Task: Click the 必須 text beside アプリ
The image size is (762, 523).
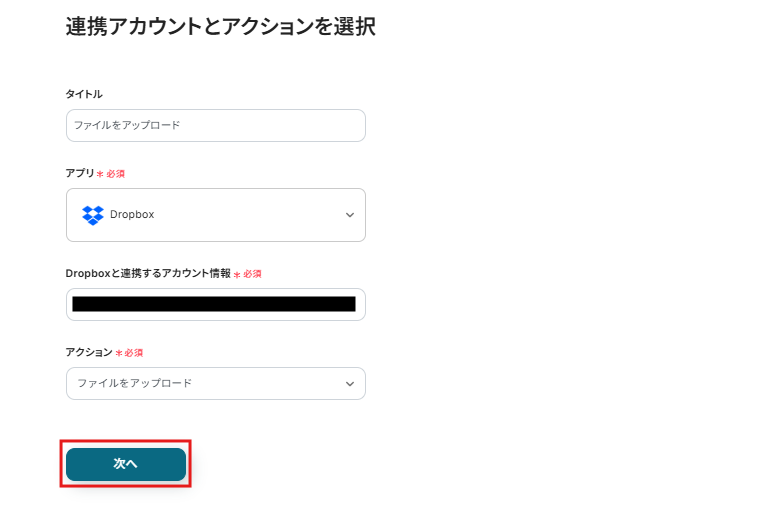Action: [x=116, y=174]
